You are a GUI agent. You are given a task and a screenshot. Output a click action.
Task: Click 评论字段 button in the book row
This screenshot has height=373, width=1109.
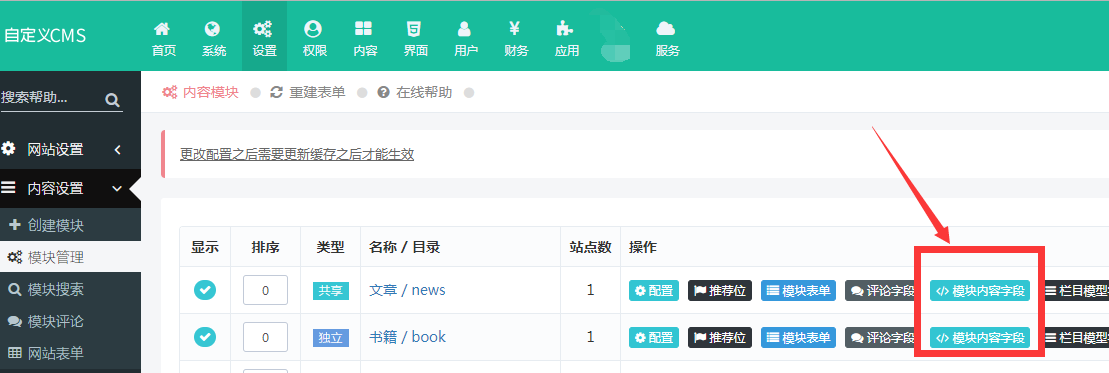(881, 338)
